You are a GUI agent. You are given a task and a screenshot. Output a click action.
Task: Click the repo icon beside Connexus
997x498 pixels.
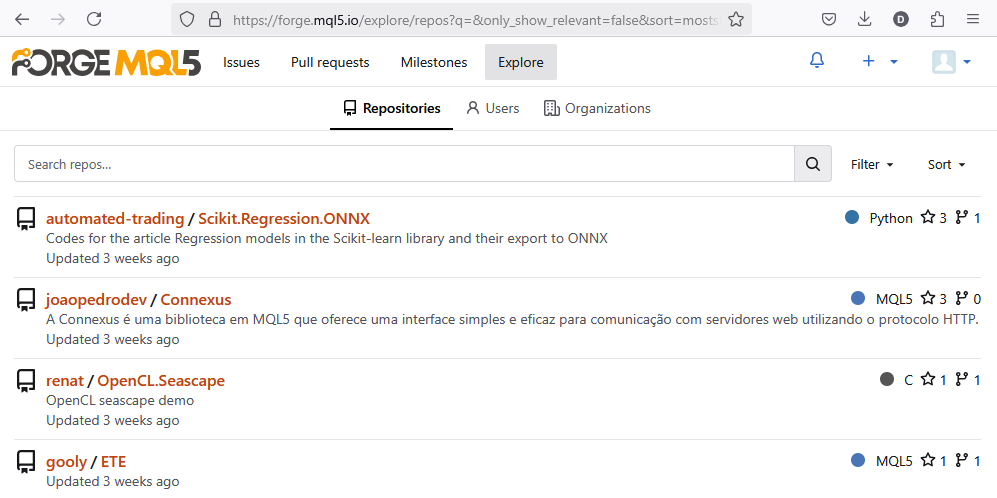click(25, 300)
